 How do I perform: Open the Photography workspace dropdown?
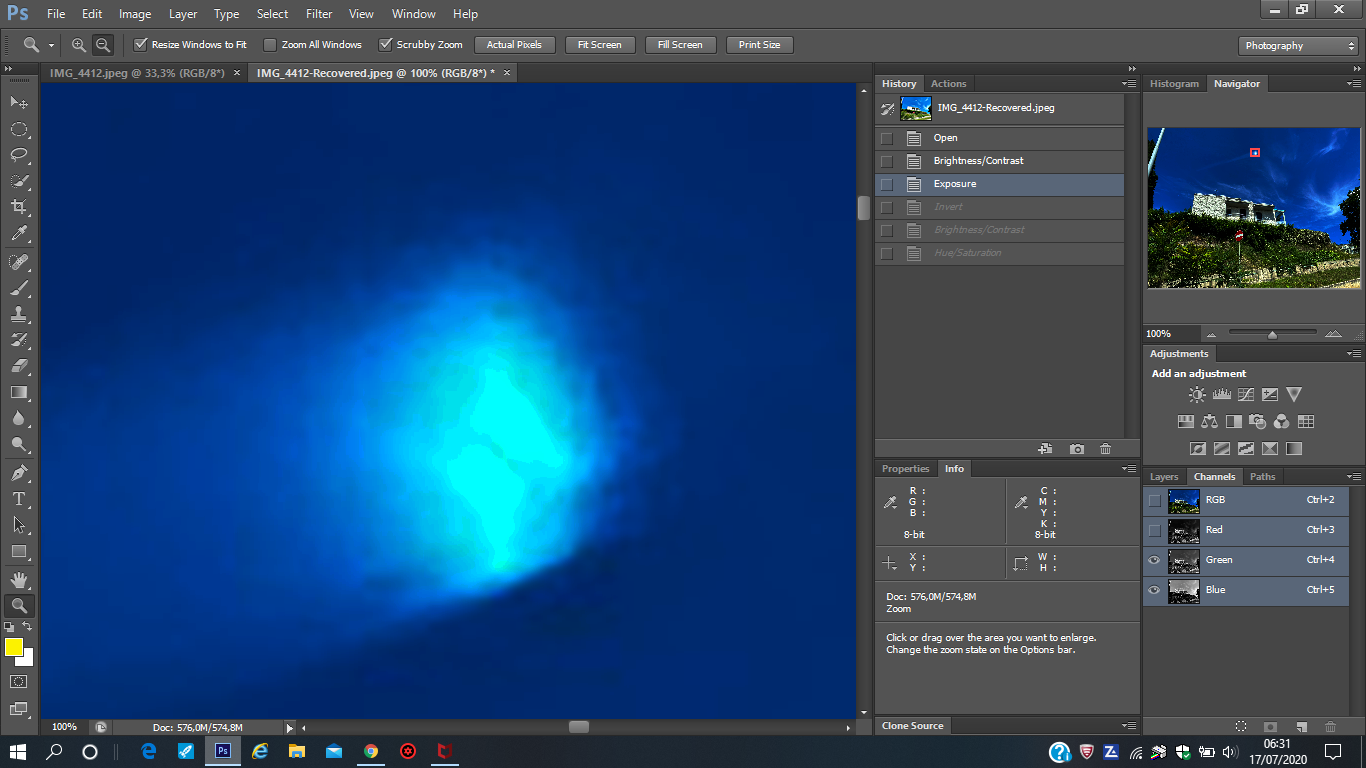click(1297, 45)
